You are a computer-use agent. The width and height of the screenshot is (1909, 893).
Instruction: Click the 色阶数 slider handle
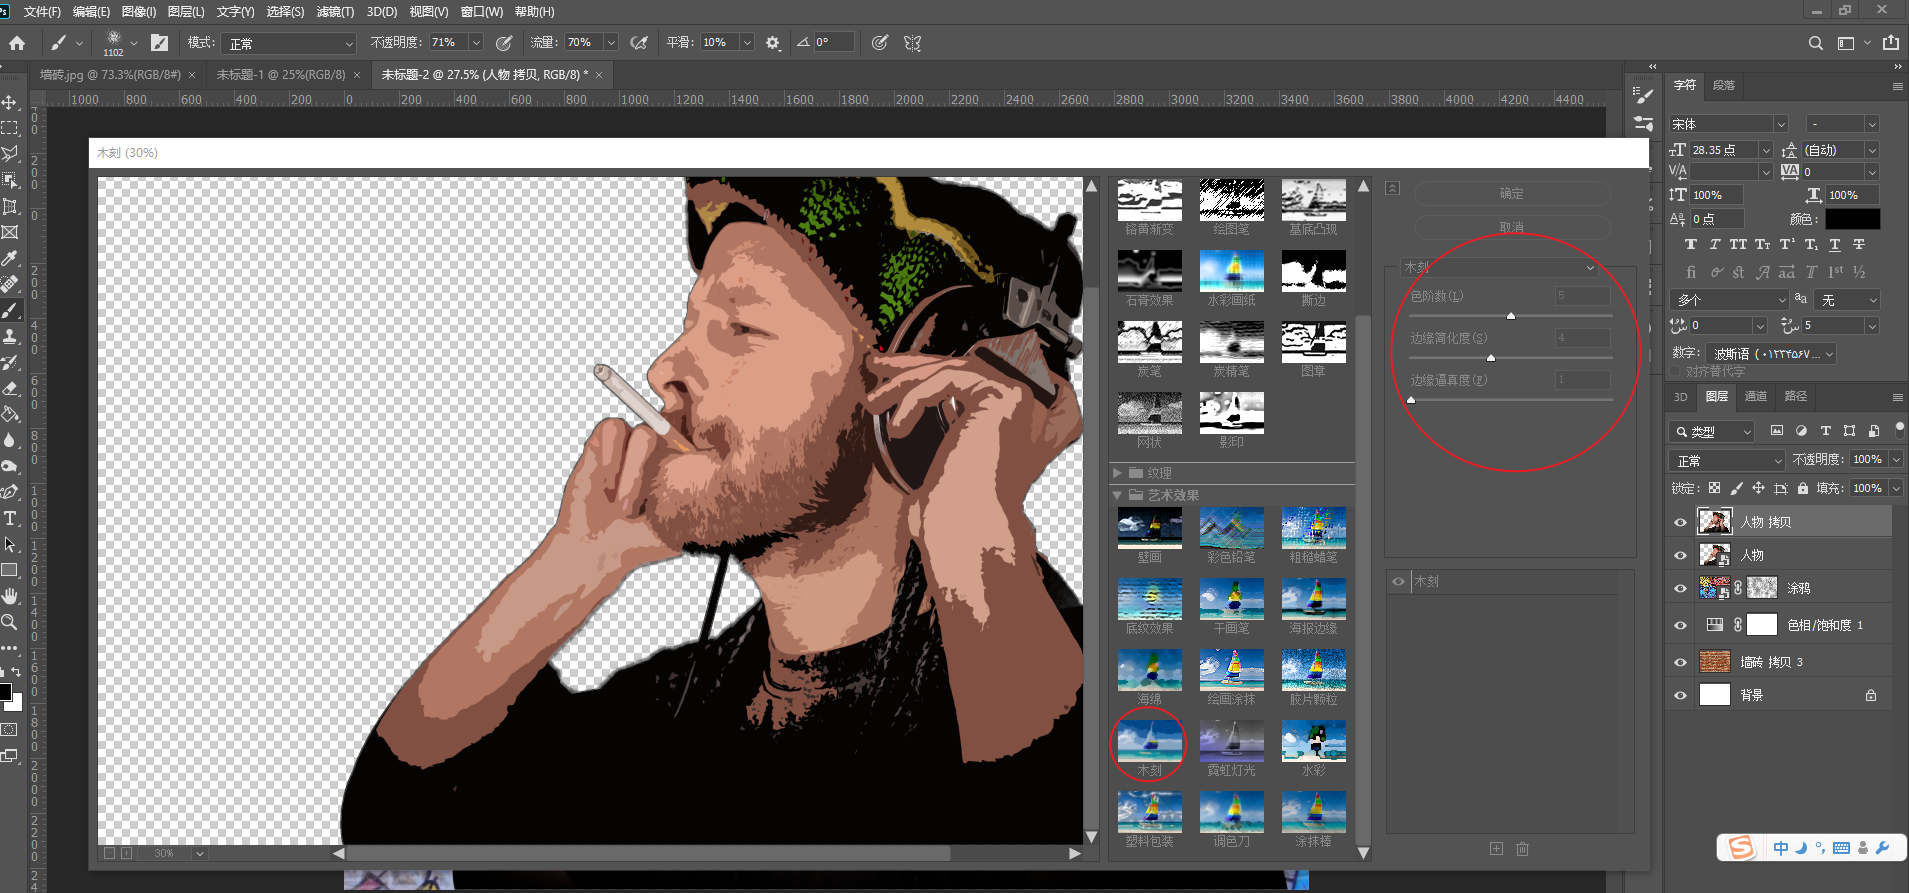tap(1511, 316)
